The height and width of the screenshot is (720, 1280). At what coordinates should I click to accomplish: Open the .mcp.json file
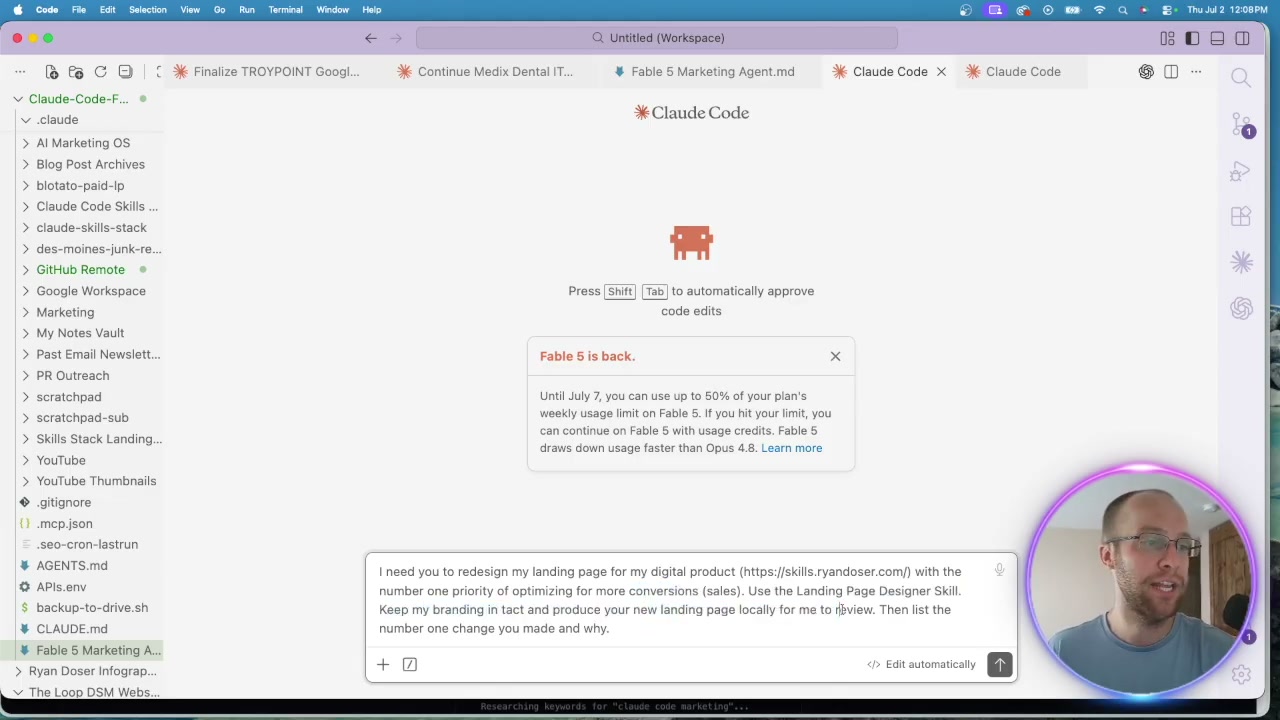[x=82, y=524]
